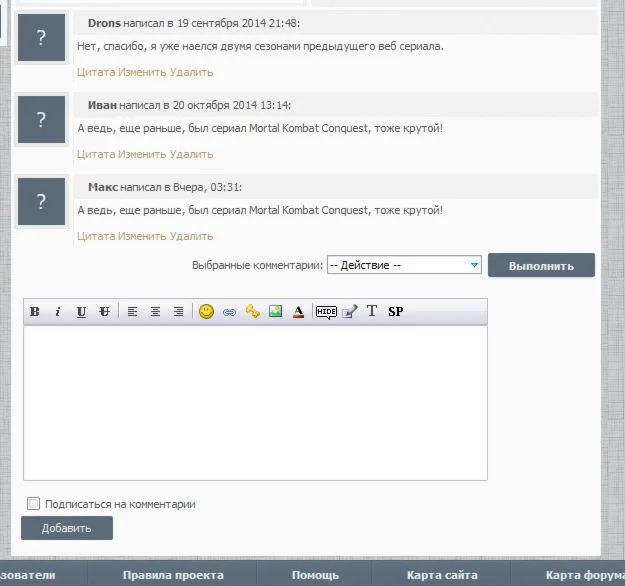
Task: Click Удалить under Иван's comment
Action: click(191, 154)
